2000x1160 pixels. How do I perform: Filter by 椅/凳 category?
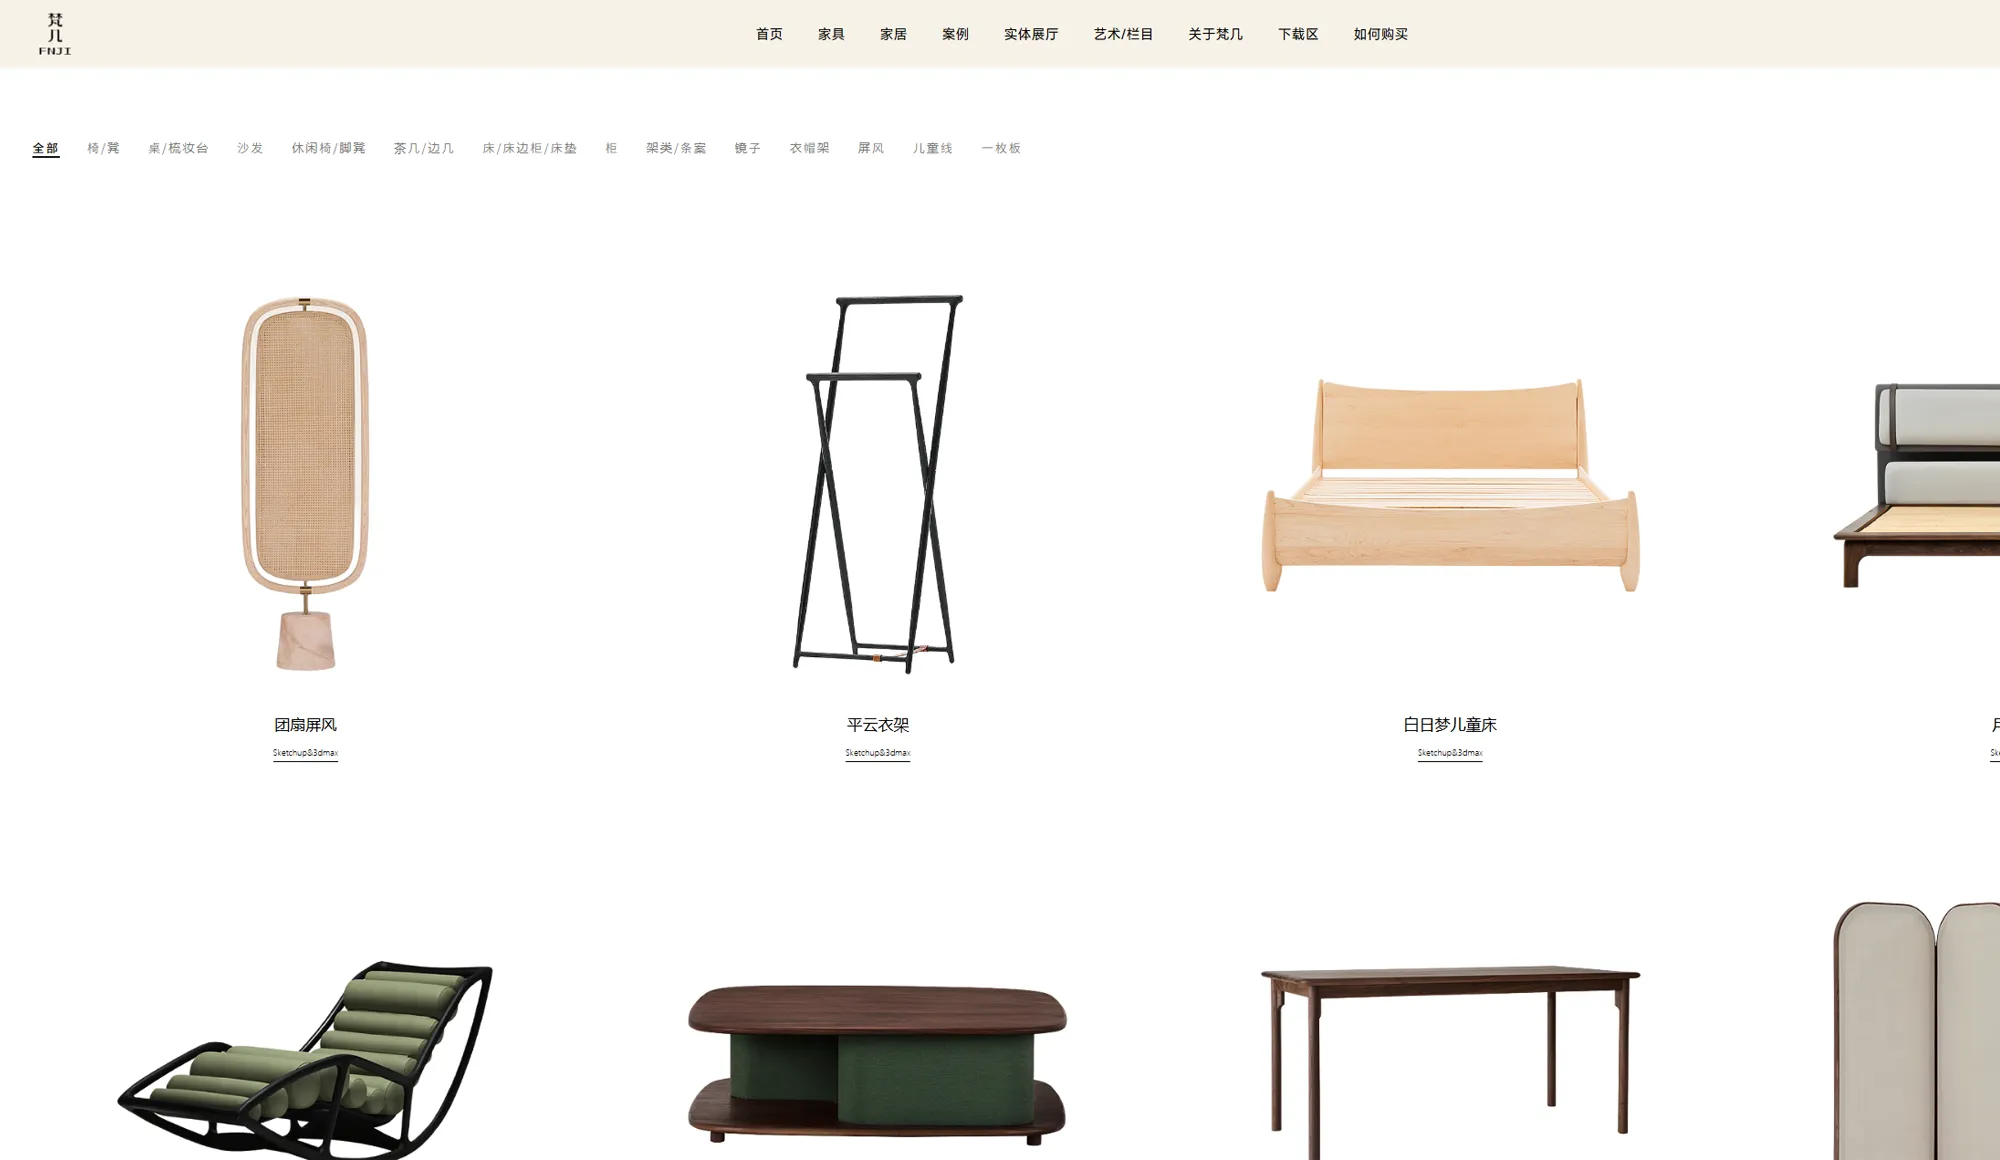click(x=103, y=148)
